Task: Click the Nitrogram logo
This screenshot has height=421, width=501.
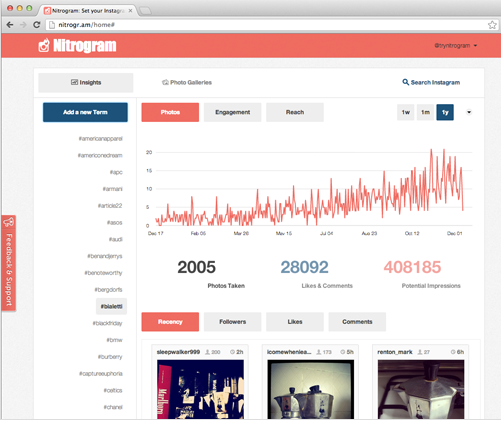Action: click(x=77, y=45)
